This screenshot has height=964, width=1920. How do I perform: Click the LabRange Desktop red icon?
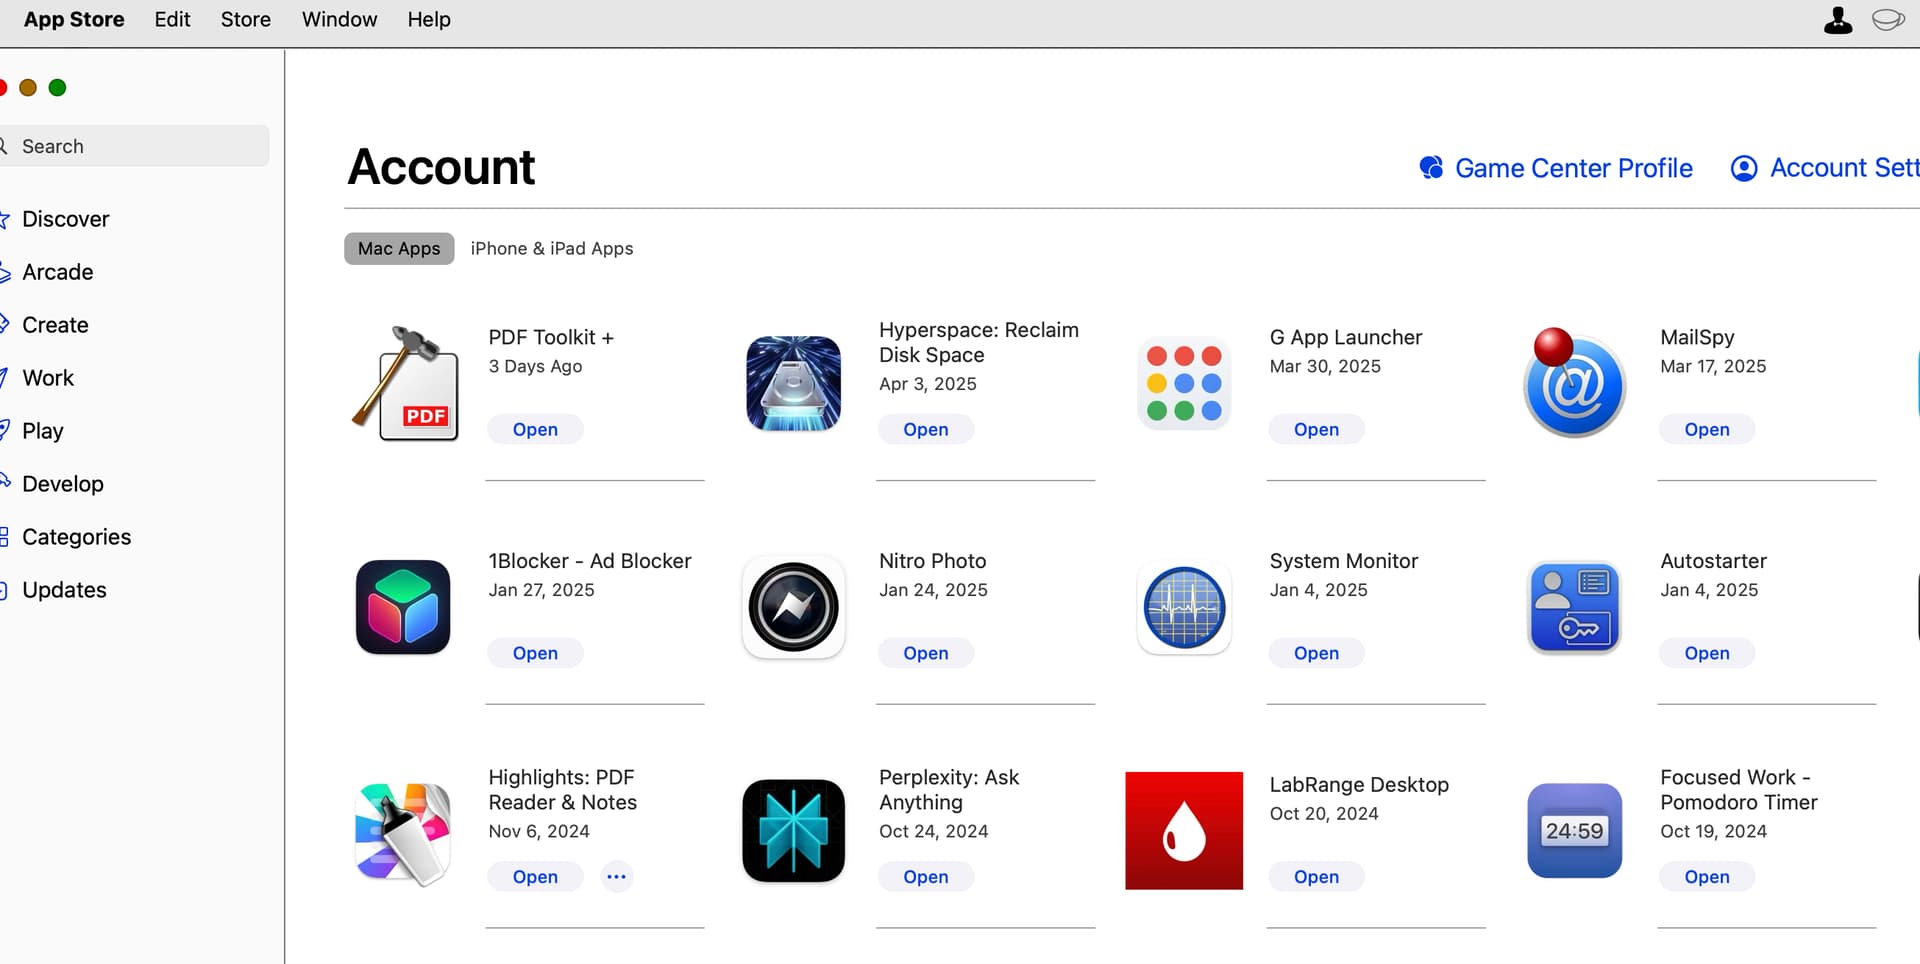coord(1184,831)
